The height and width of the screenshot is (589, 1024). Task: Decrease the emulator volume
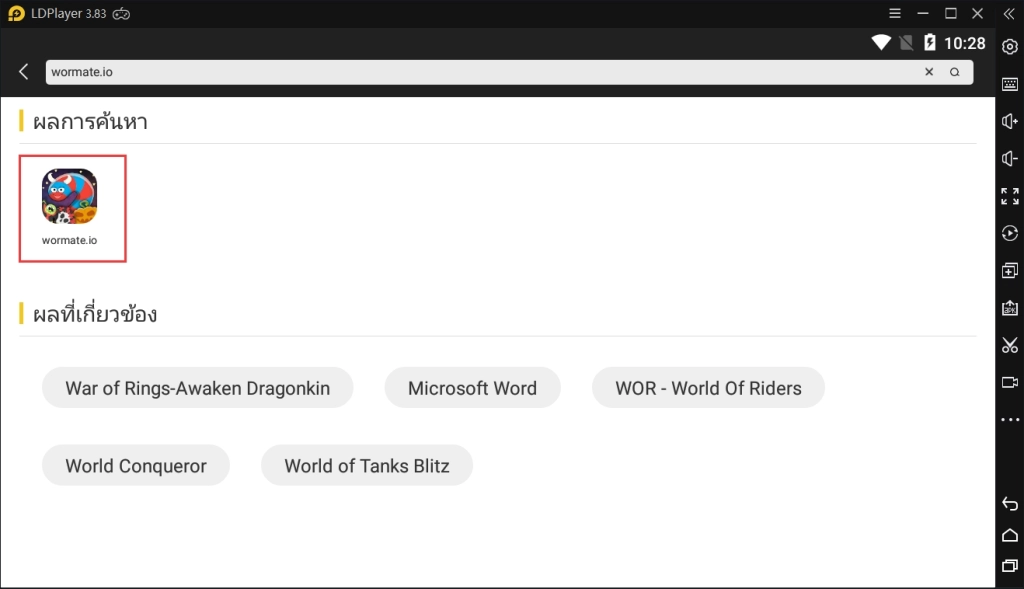(1009, 158)
